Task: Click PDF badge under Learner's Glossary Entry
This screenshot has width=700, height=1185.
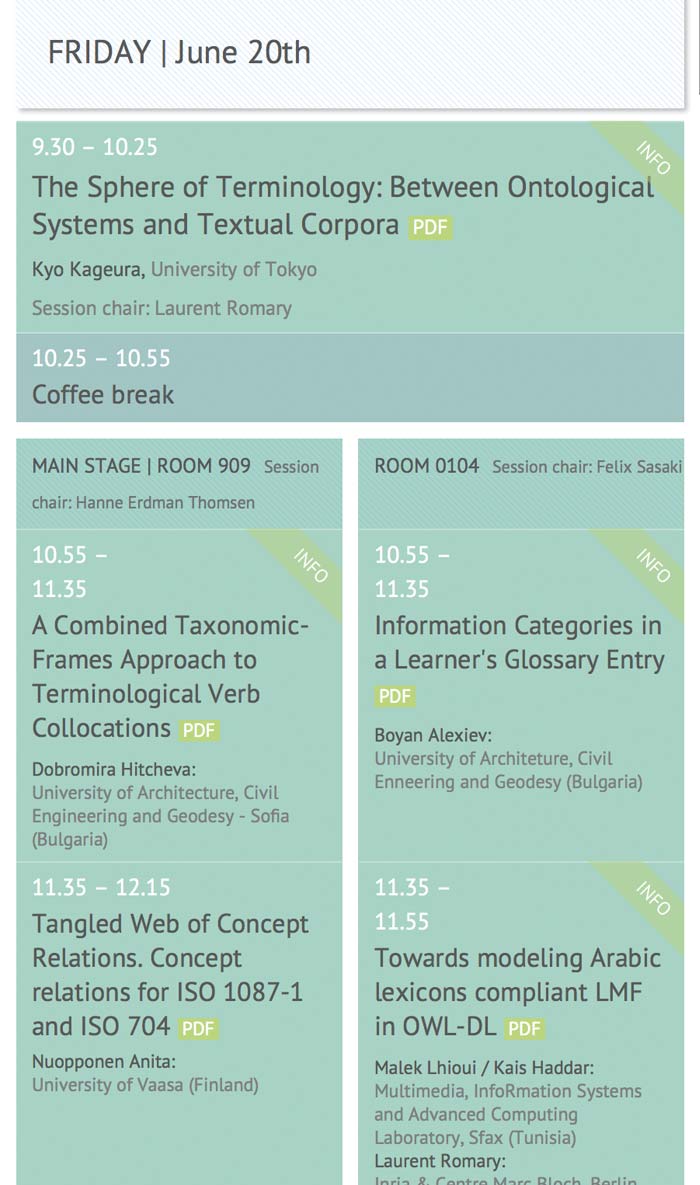Action: [394, 696]
